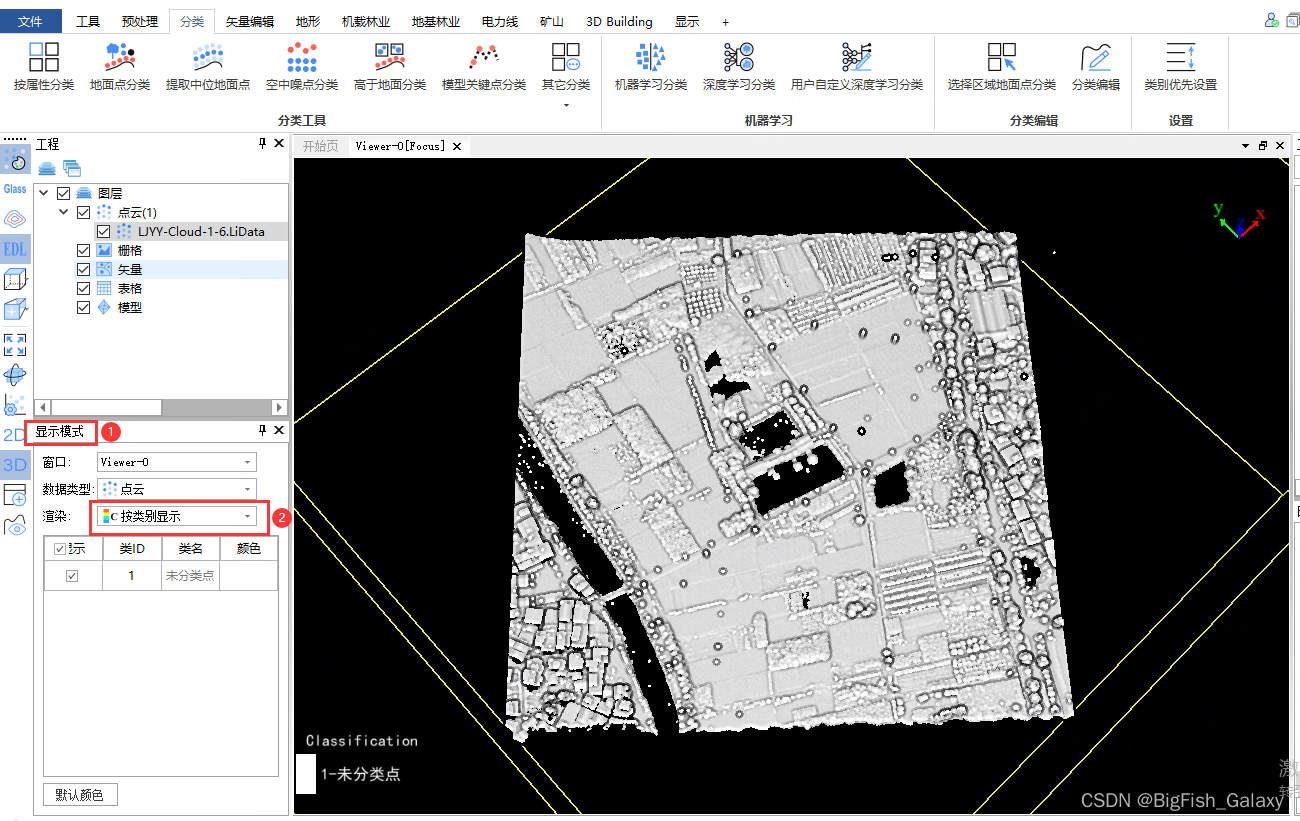The image size is (1300, 821).
Task: Pin the 显示模式 panel
Action: point(262,430)
